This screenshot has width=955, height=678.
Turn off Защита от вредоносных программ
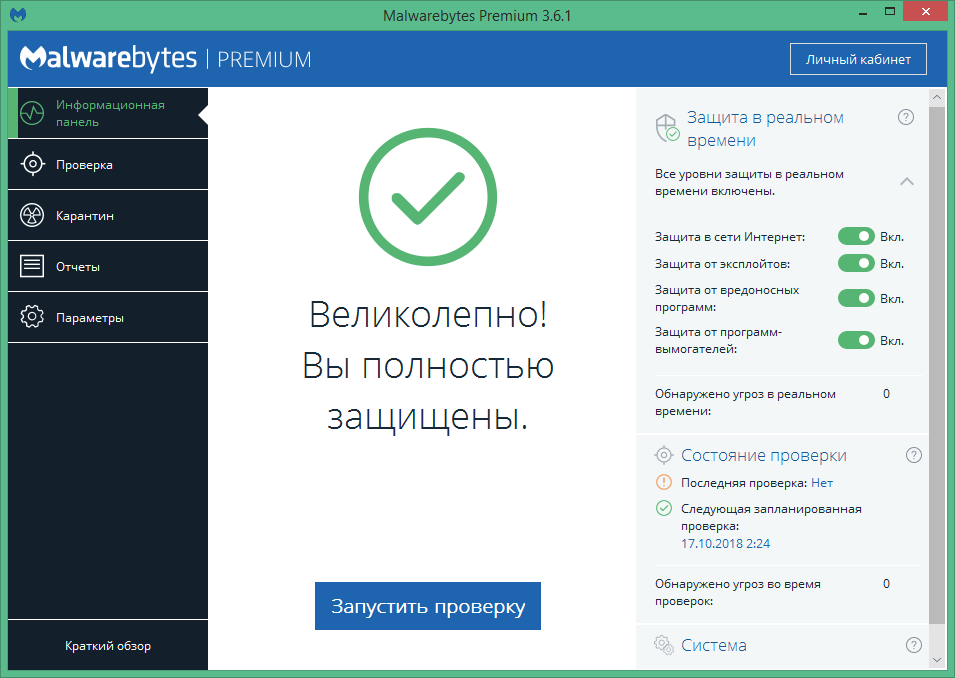(856, 298)
